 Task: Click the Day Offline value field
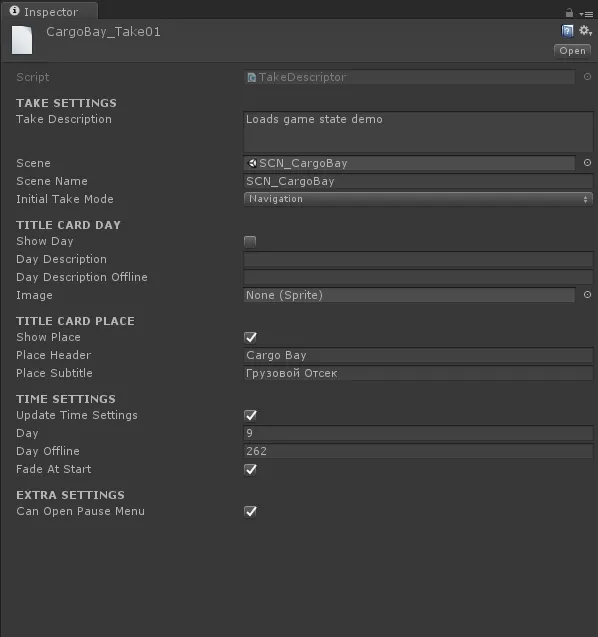(x=418, y=451)
